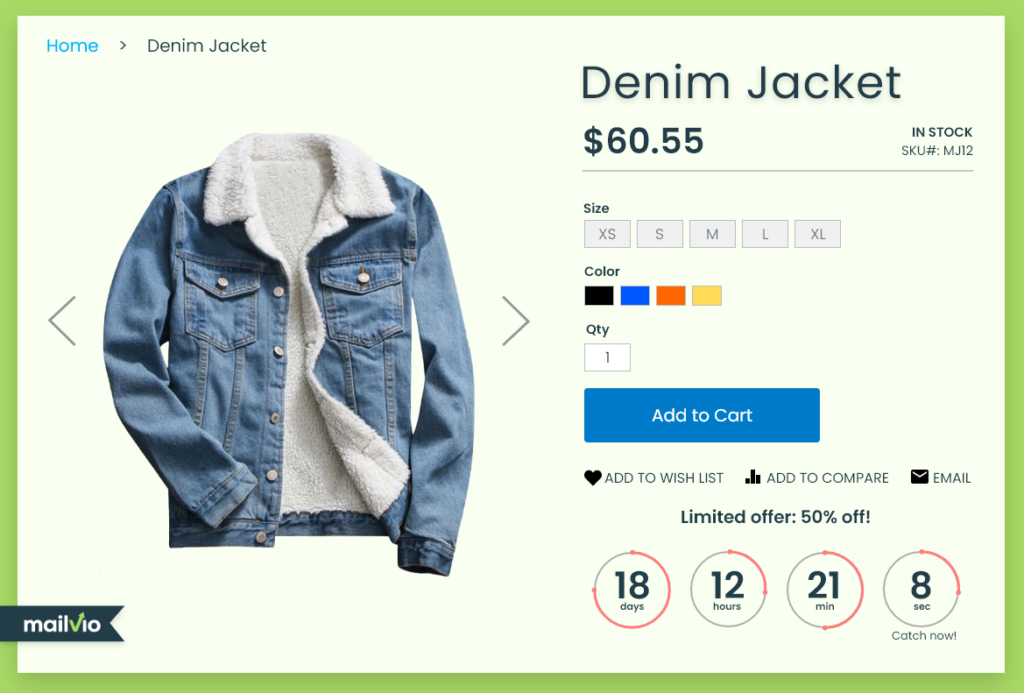Show previous product image with left arrow
1024x693 pixels.
(63, 321)
